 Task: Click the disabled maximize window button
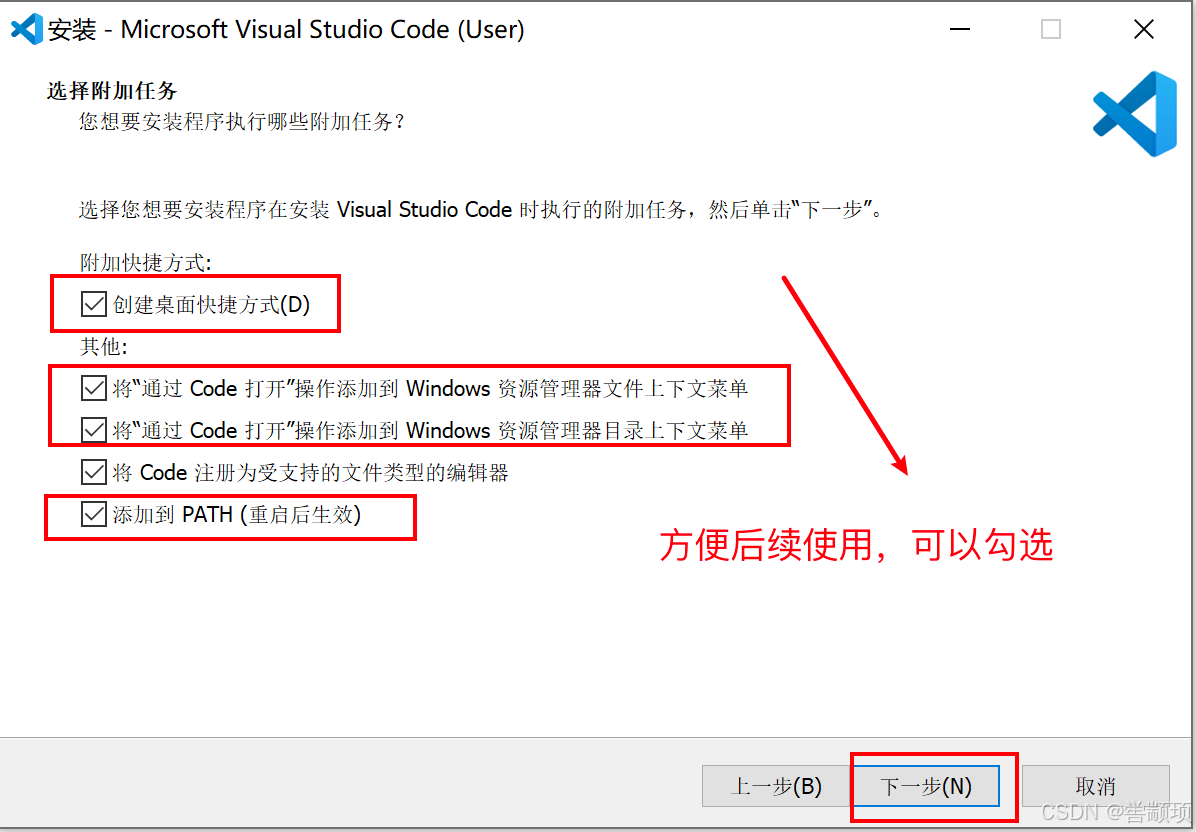tap(1050, 29)
